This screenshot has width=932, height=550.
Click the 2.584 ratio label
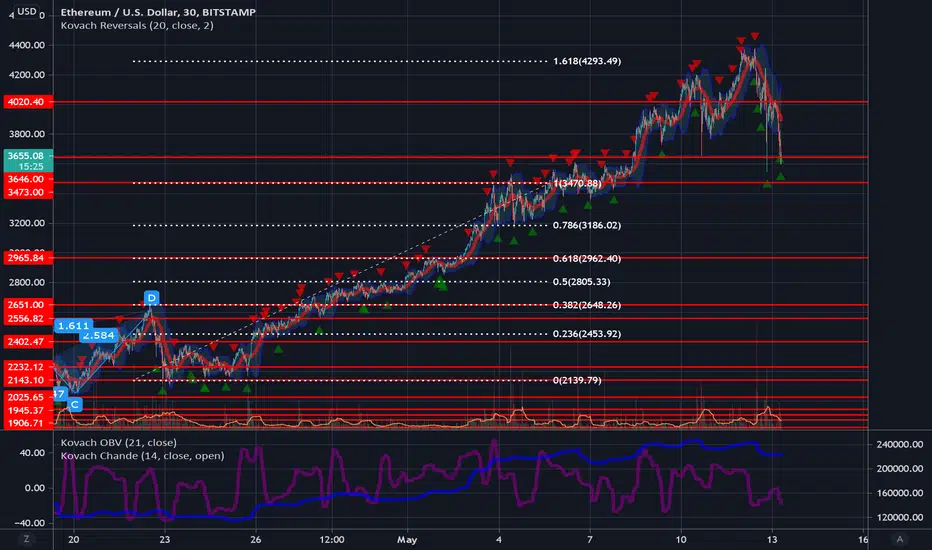(x=99, y=335)
